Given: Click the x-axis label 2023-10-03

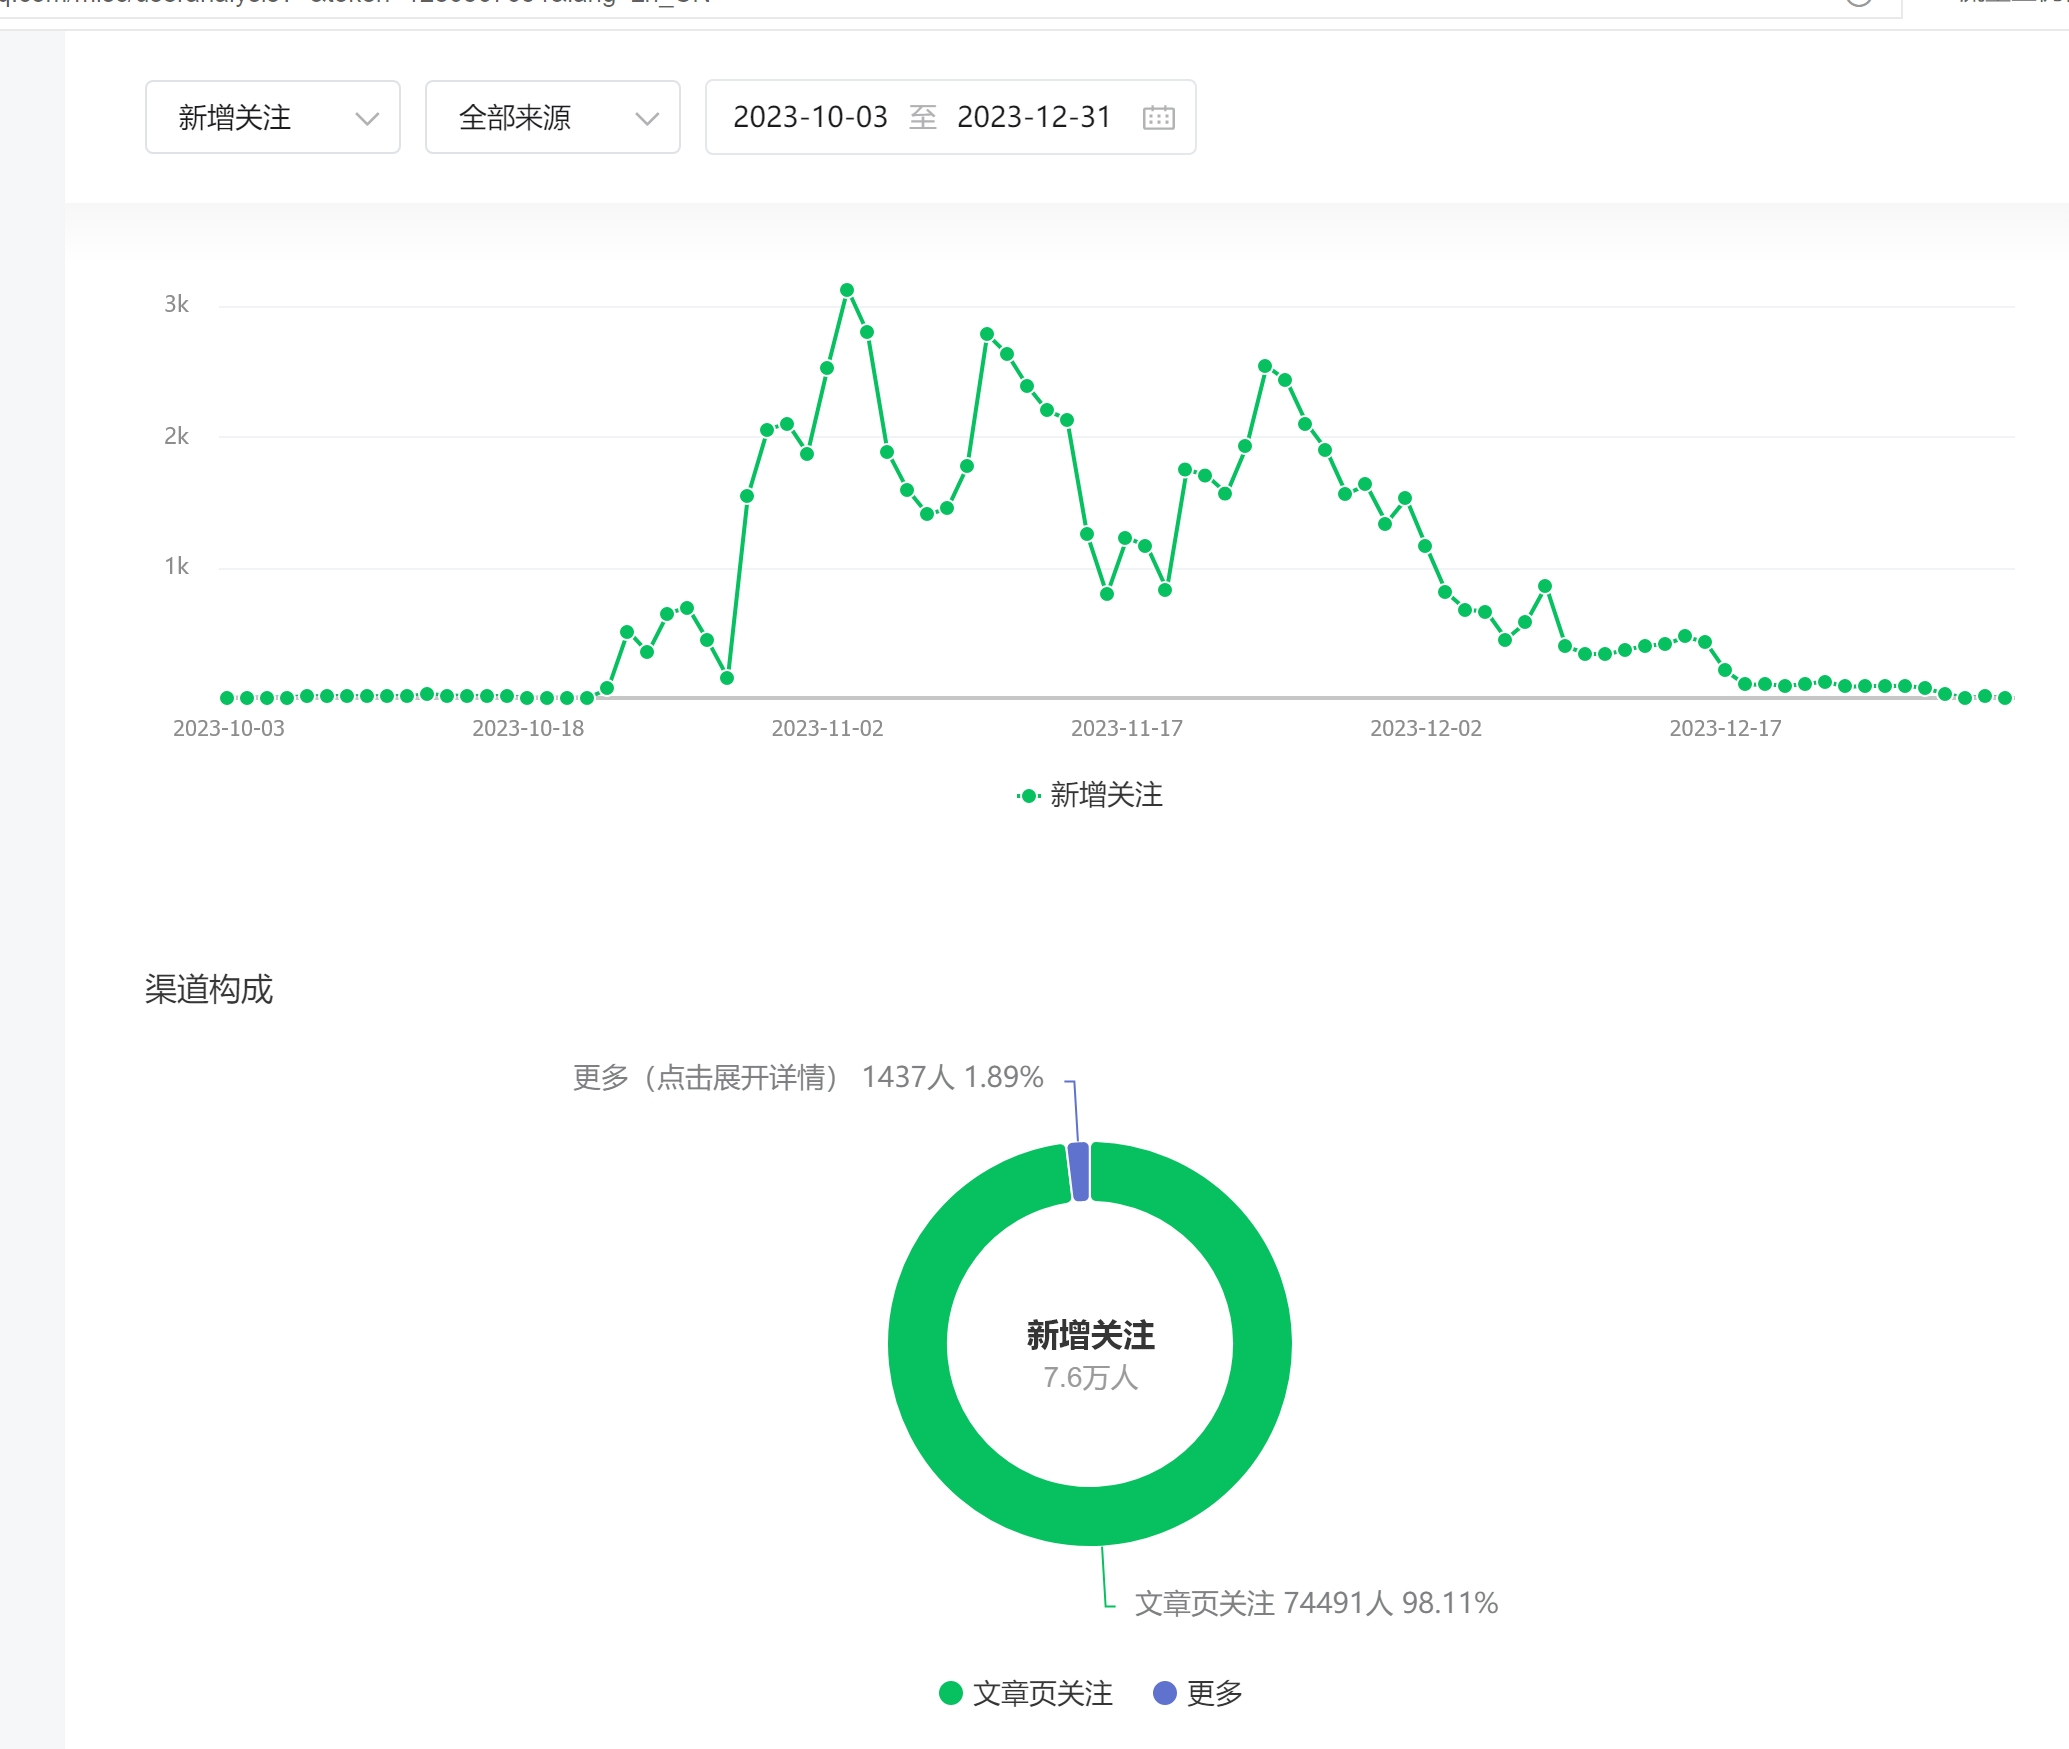Looking at the screenshot, I should point(229,728).
